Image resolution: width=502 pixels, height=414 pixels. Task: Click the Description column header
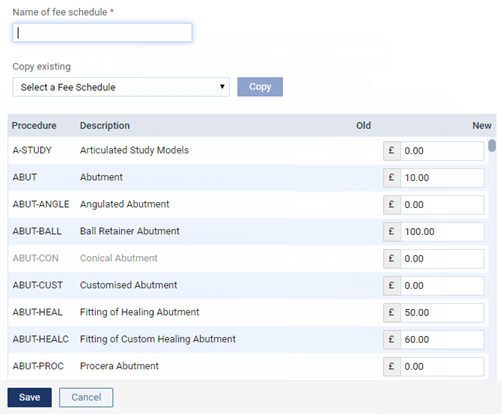105,126
